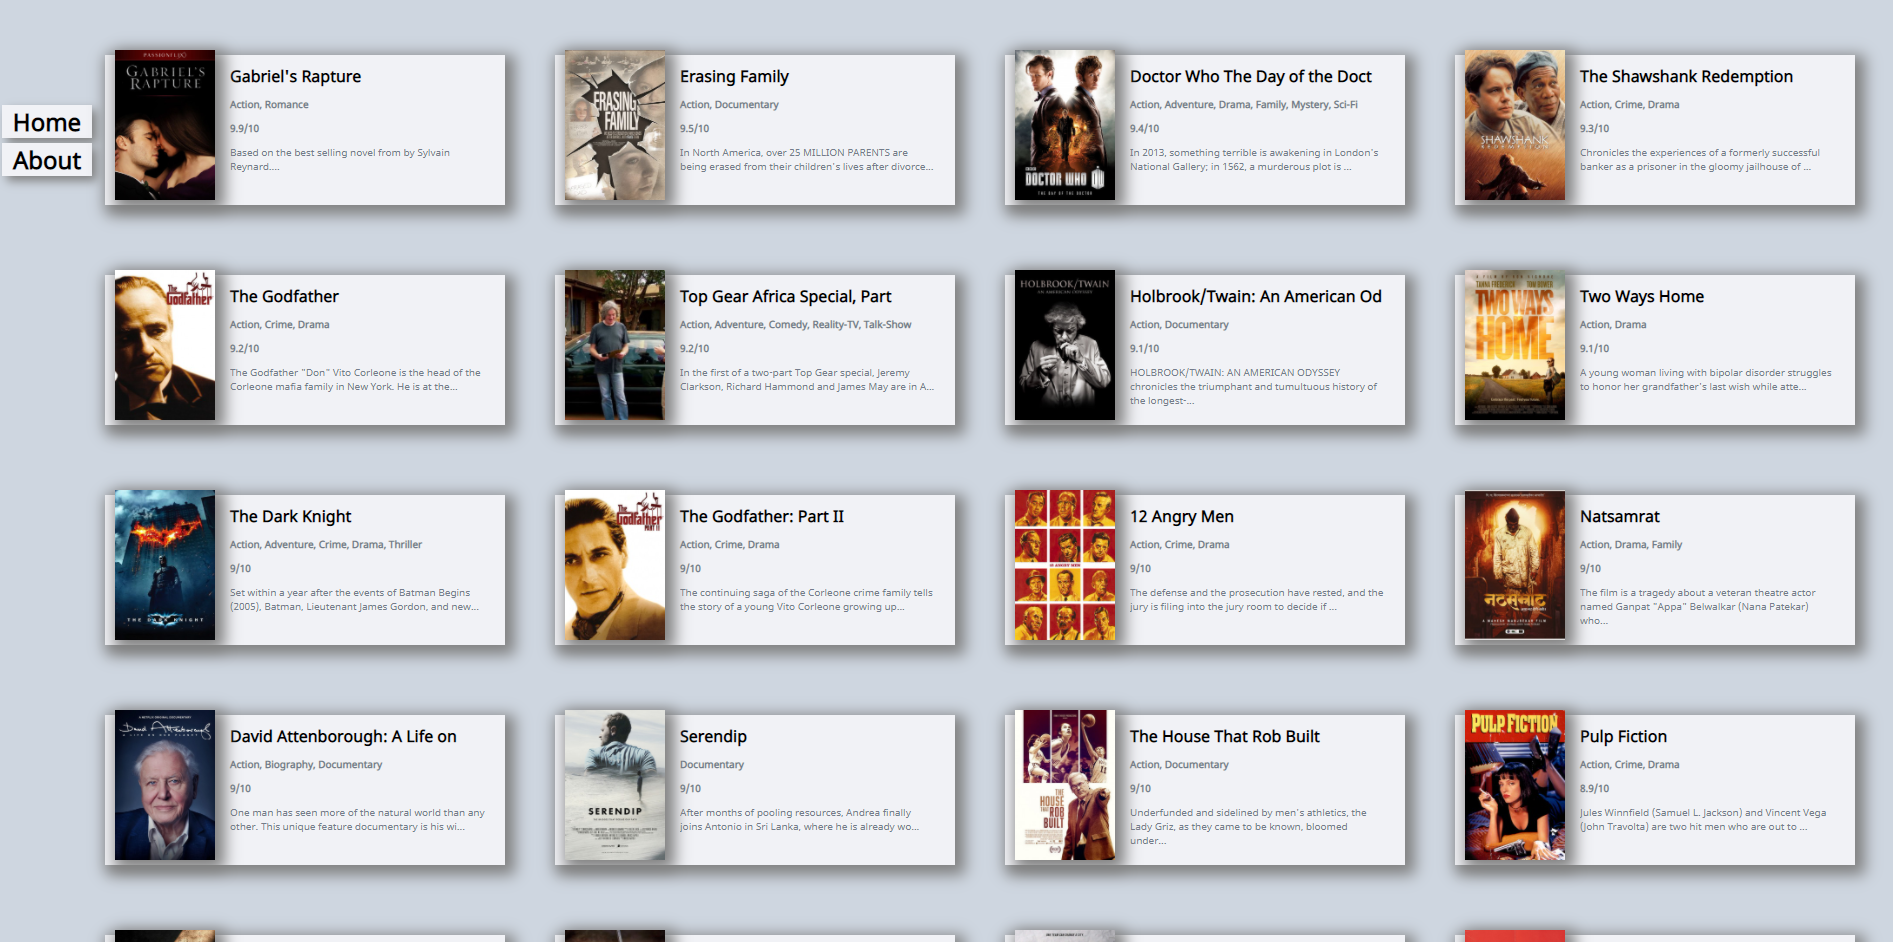The width and height of the screenshot is (1893, 942).
Task: Open the Gabriel's Rapture title
Action: (x=295, y=77)
